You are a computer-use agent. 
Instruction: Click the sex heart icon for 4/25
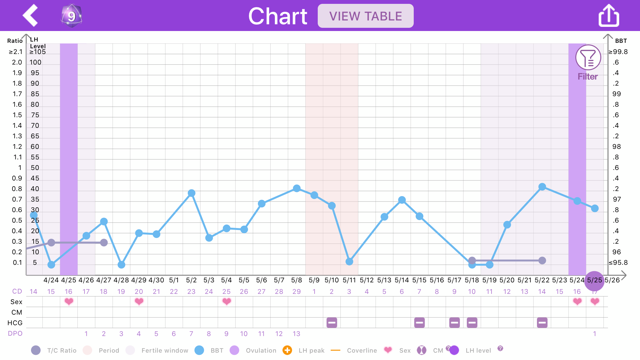[69, 302]
